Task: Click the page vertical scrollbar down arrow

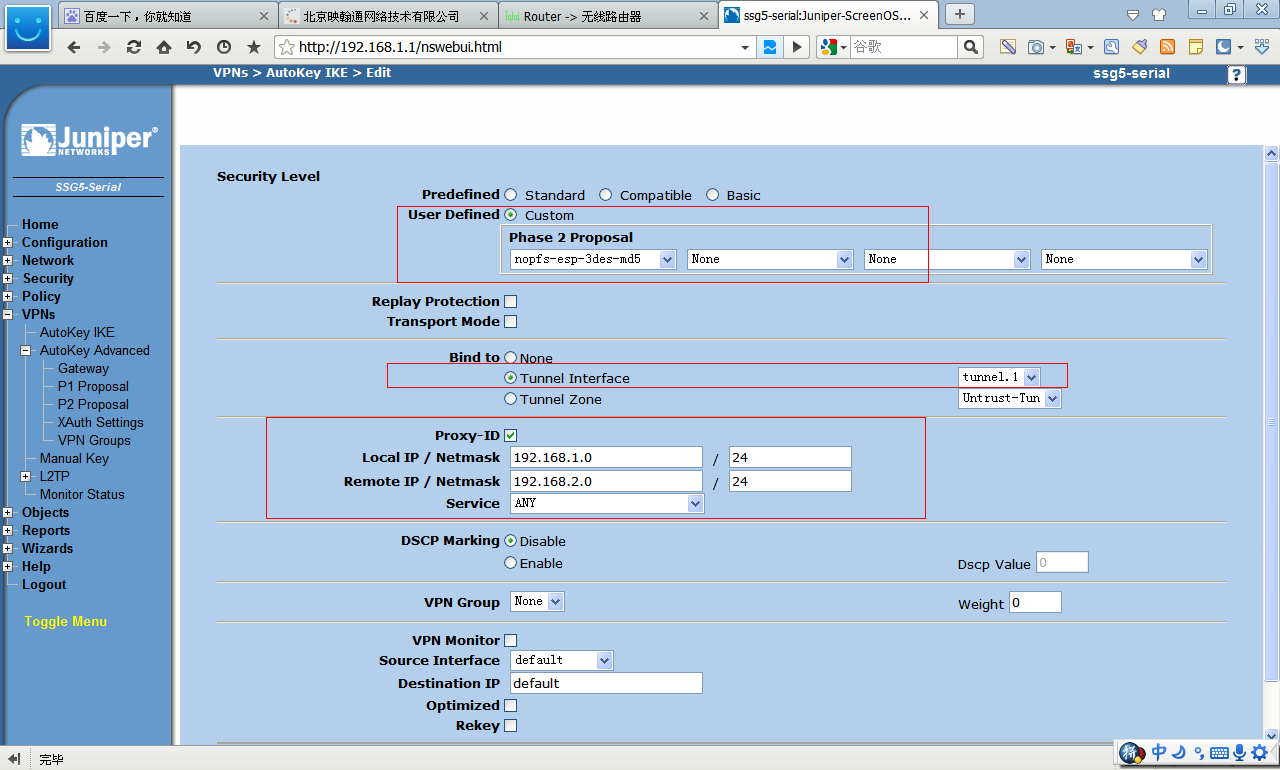Action: [x=1271, y=735]
